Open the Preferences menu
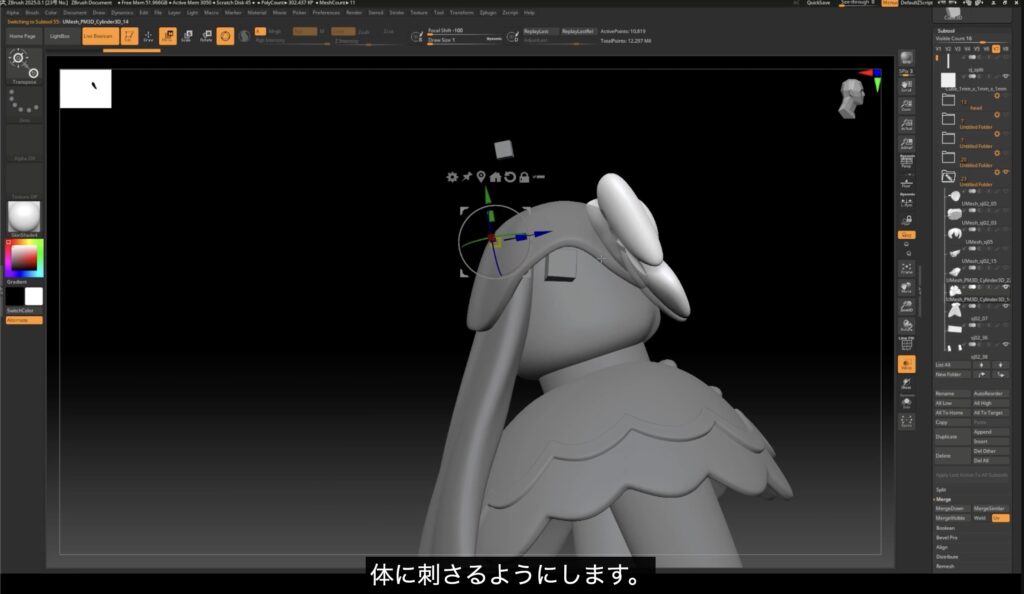1024x594 pixels. coord(325,12)
